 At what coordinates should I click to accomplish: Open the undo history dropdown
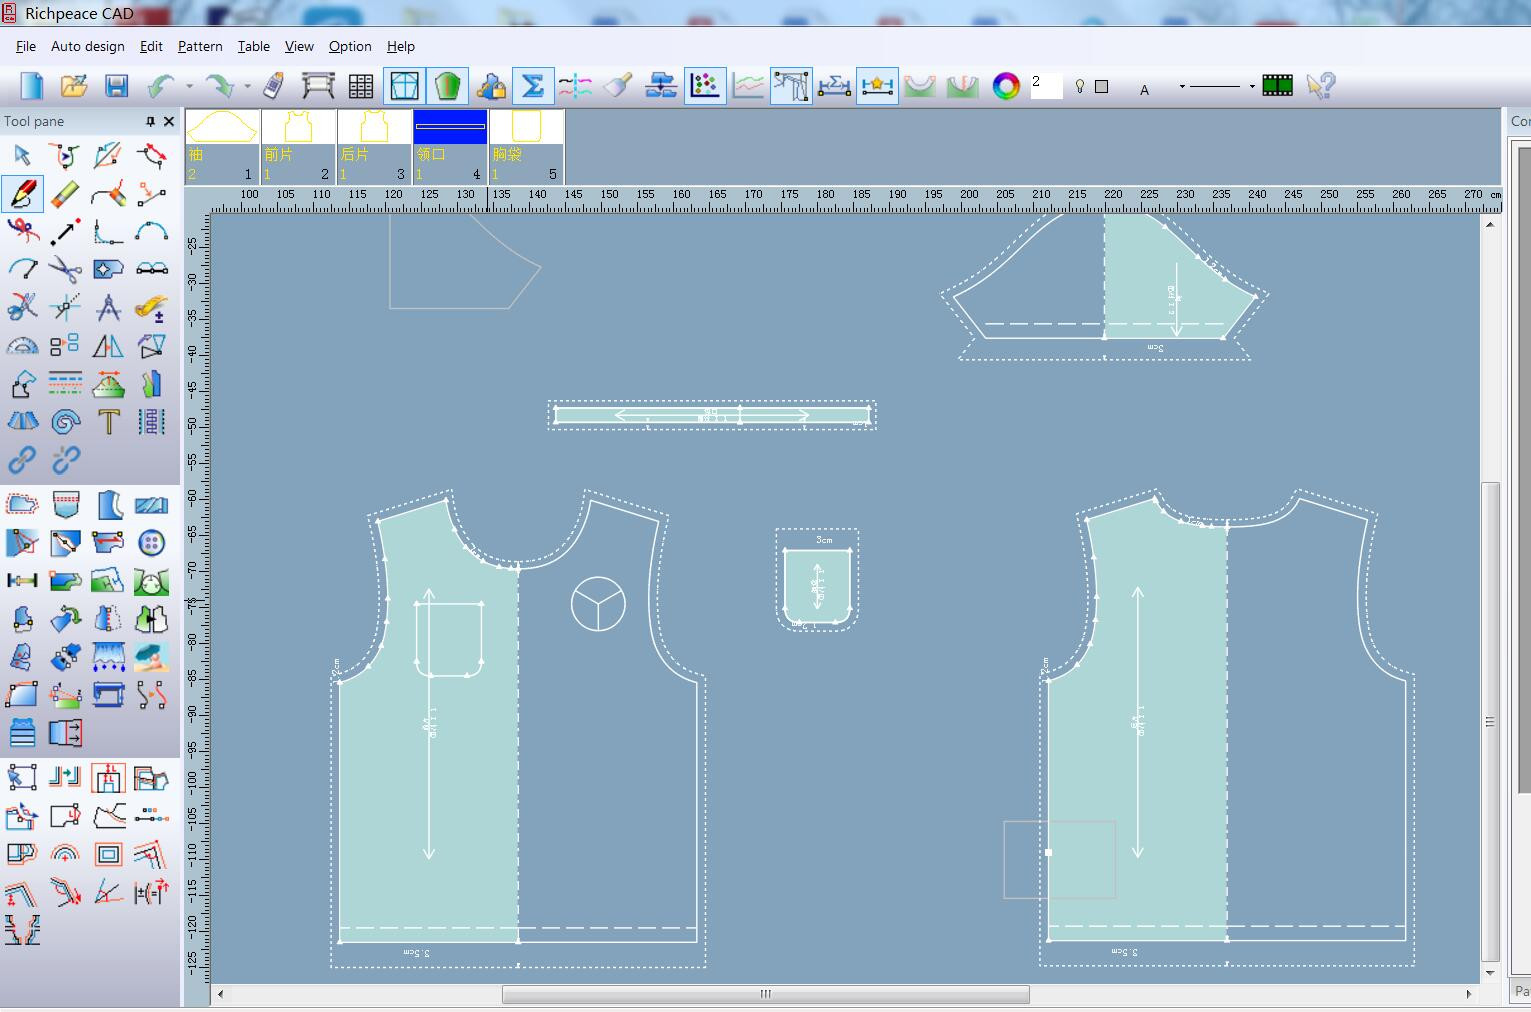click(190, 86)
